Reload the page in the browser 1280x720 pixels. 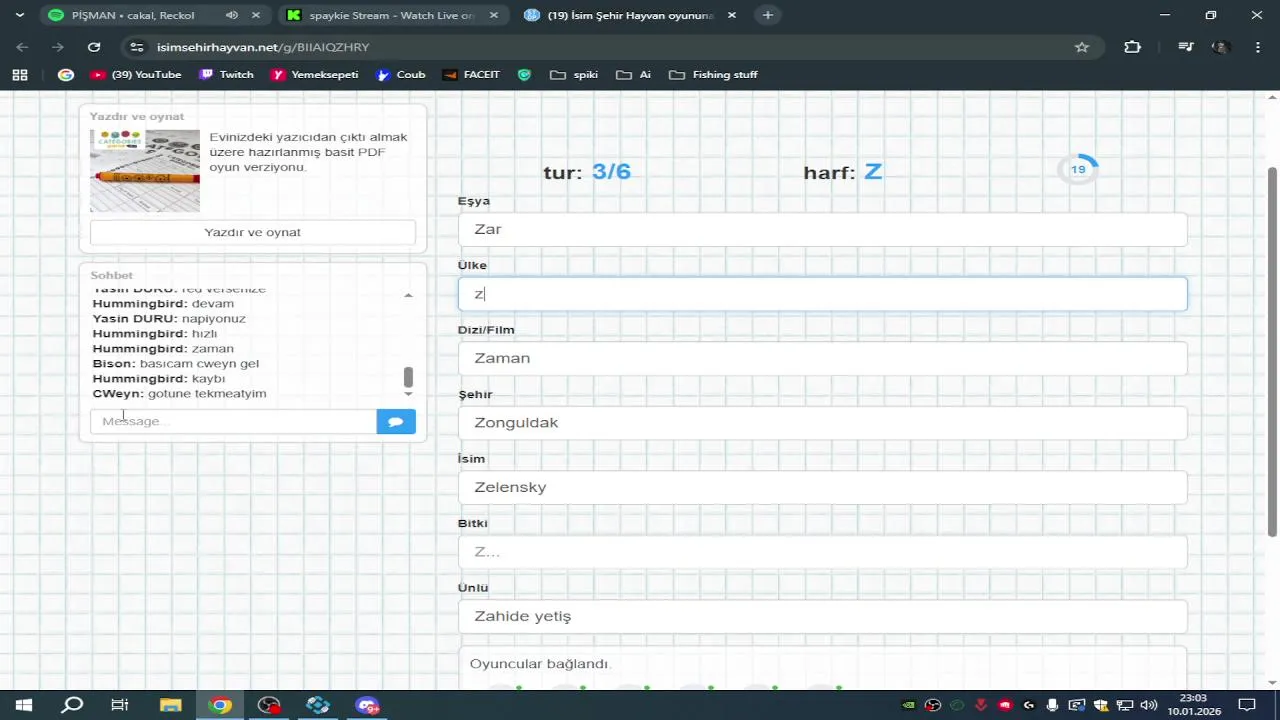94,47
